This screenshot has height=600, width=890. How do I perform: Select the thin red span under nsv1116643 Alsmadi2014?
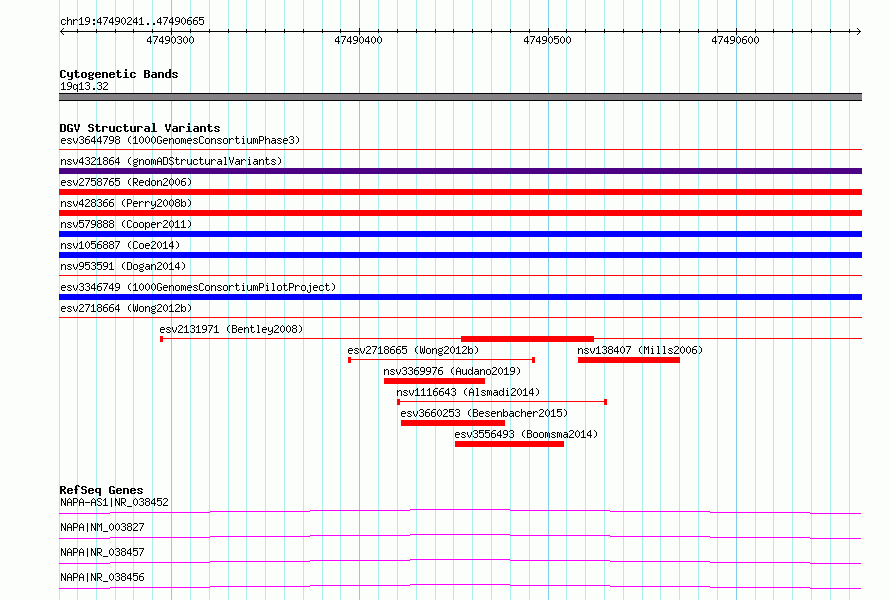tap(502, 402)
